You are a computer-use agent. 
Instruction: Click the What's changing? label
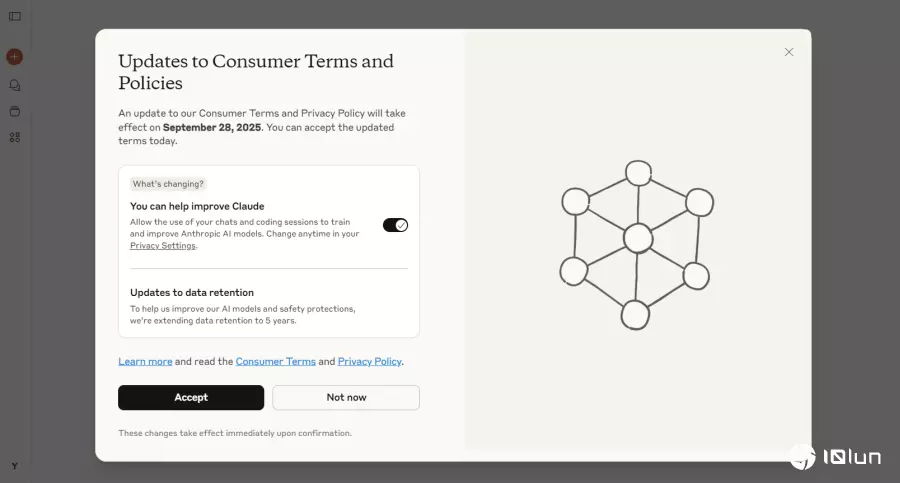168,184
